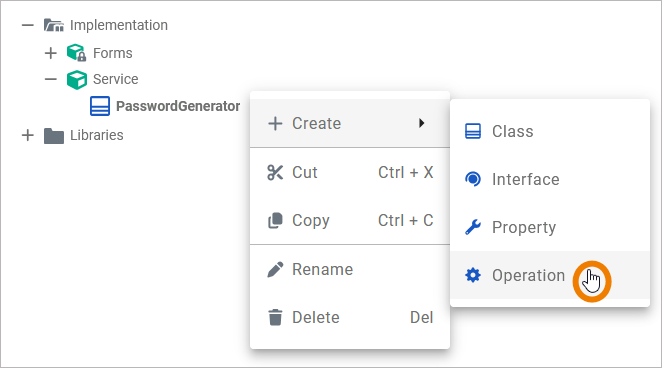
Task: Click the pencil Rename icon
Action: pos(275,269)
